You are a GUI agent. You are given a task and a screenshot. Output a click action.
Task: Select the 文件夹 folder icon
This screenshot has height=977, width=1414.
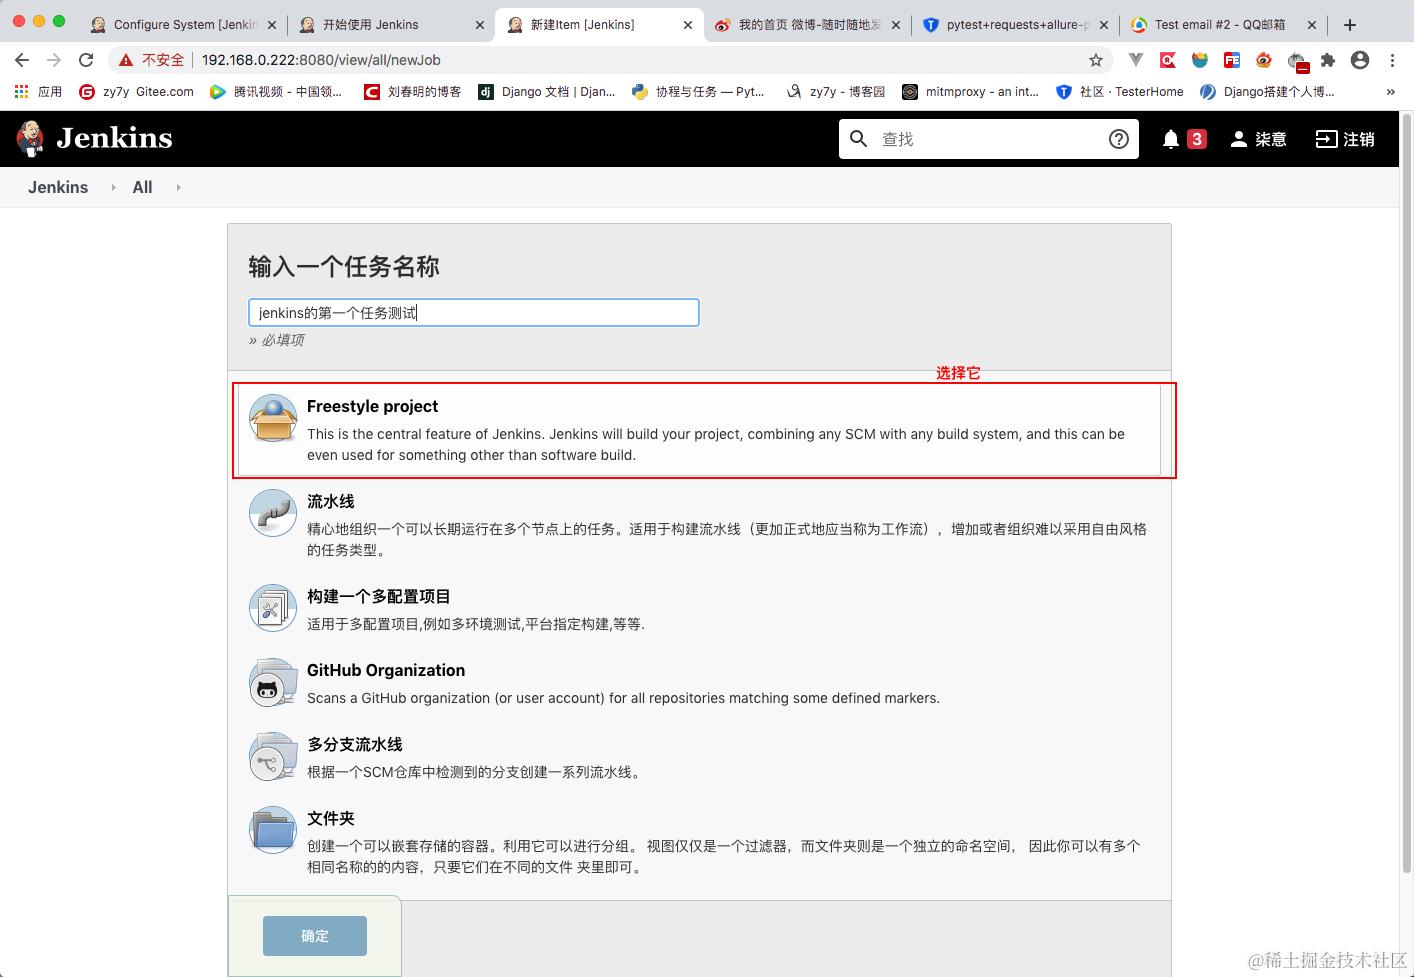coord(273,830)
